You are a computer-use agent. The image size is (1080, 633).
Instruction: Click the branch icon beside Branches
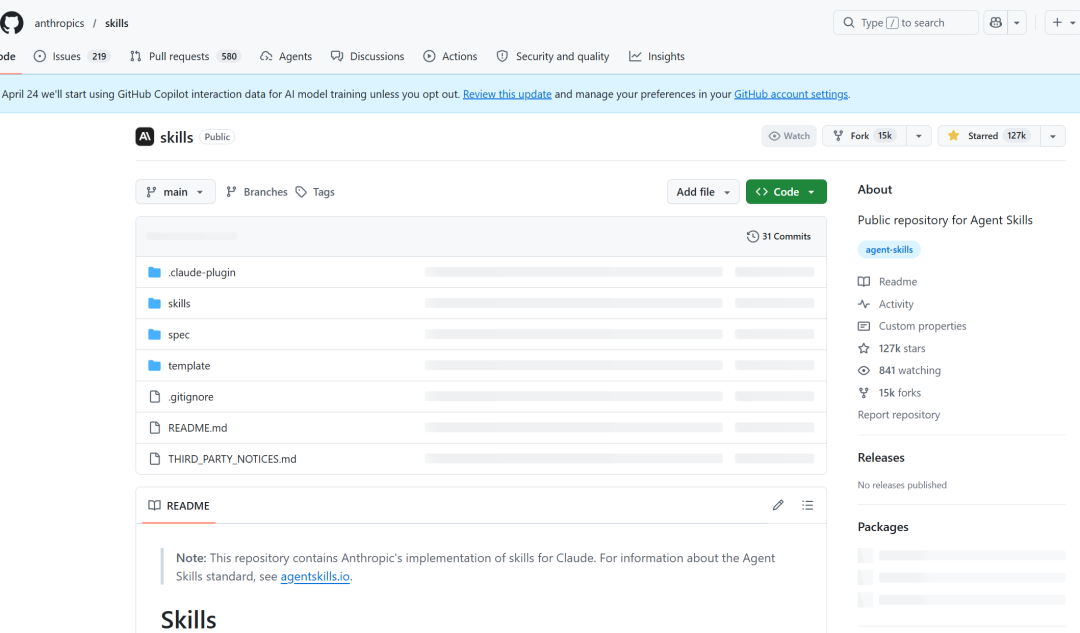tap(231, 192)
